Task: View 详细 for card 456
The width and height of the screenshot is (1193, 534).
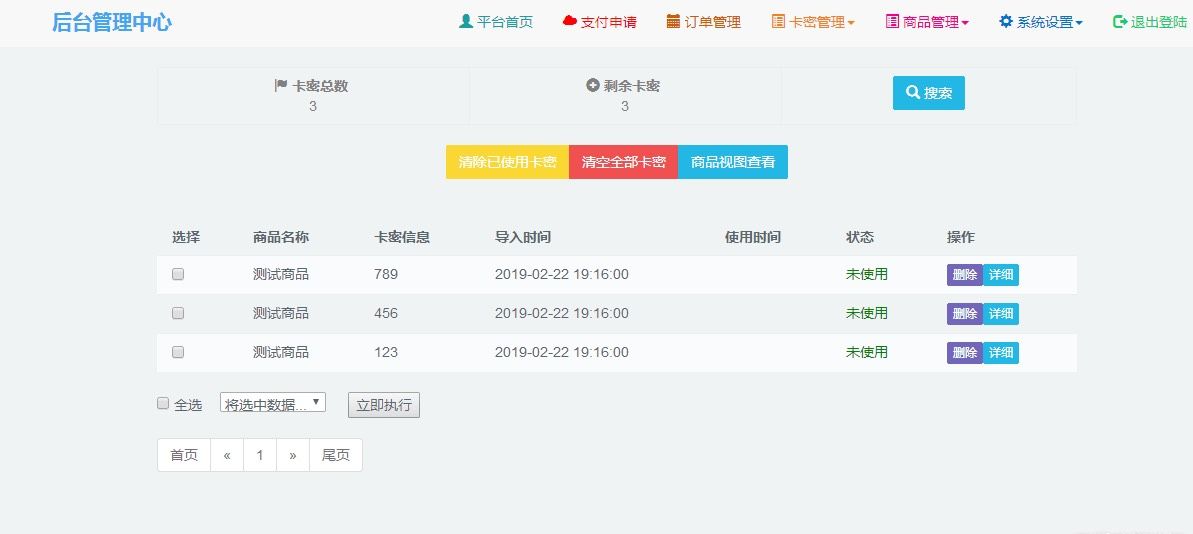Action: [x=1001, y=313]
